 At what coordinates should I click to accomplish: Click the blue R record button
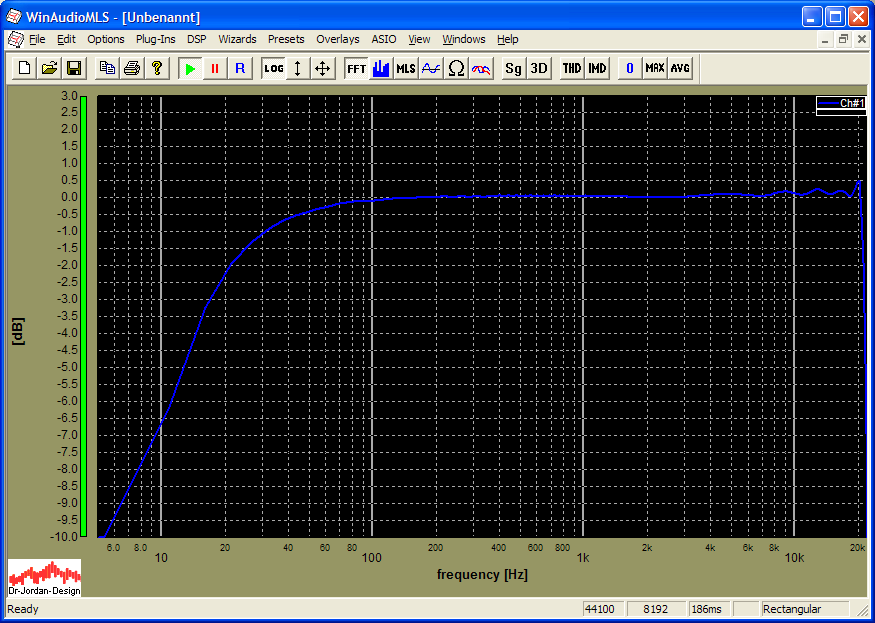(x=239, y=68)
